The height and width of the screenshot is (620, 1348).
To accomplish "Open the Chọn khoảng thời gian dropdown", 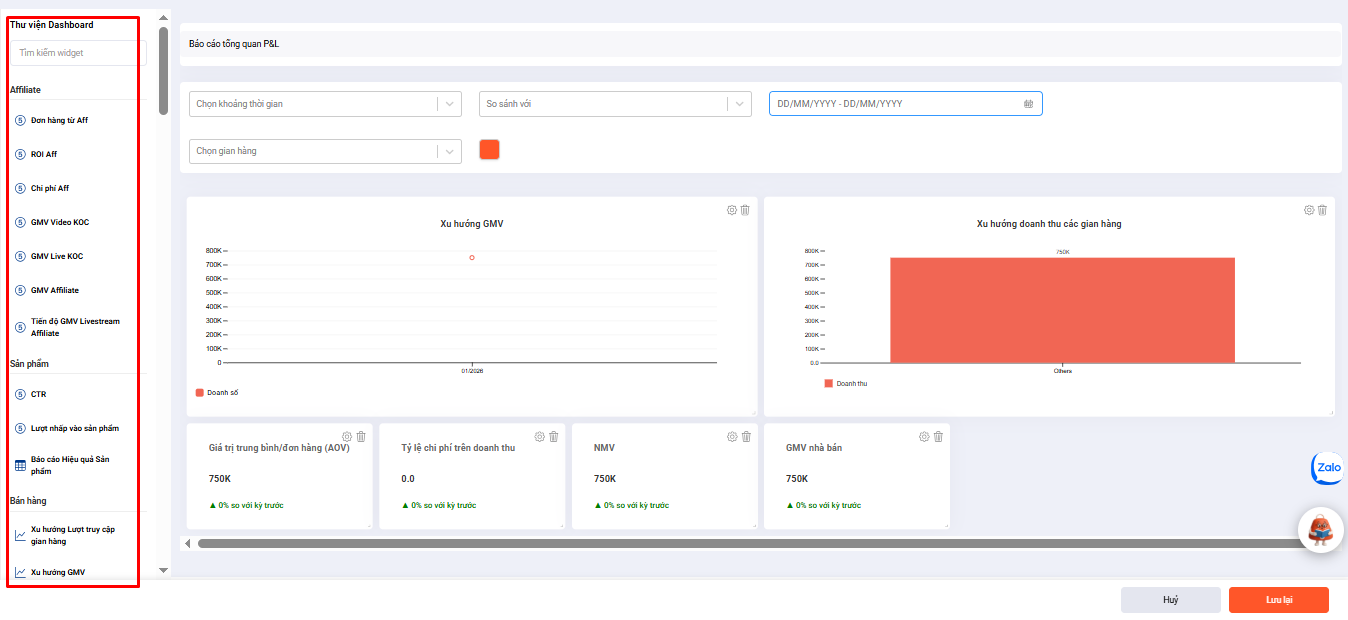I will [x=325, y=104].
